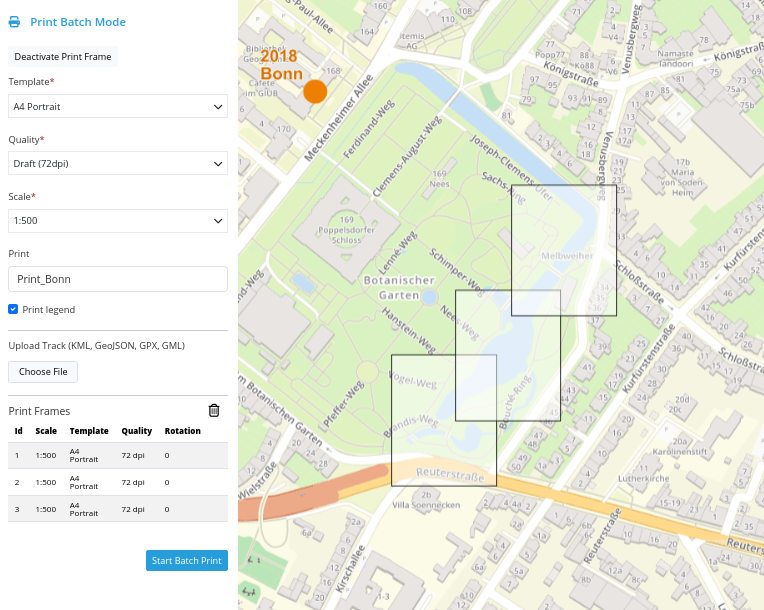Image resolution: width=764 pixels, height=610 pixels.
Task: Click the green park icon near Kirschallee
Action: click(252, 559)
